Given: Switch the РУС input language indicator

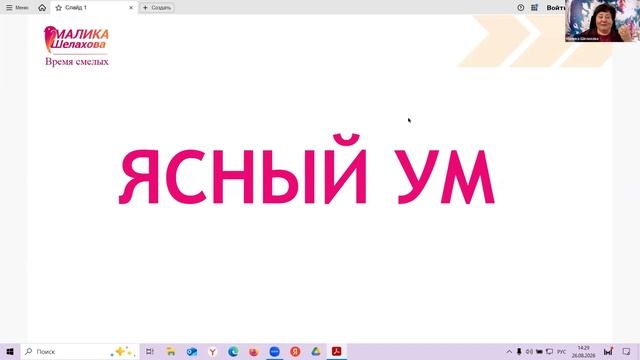Looking at the screenshot, I should click(x=562, y=351).
